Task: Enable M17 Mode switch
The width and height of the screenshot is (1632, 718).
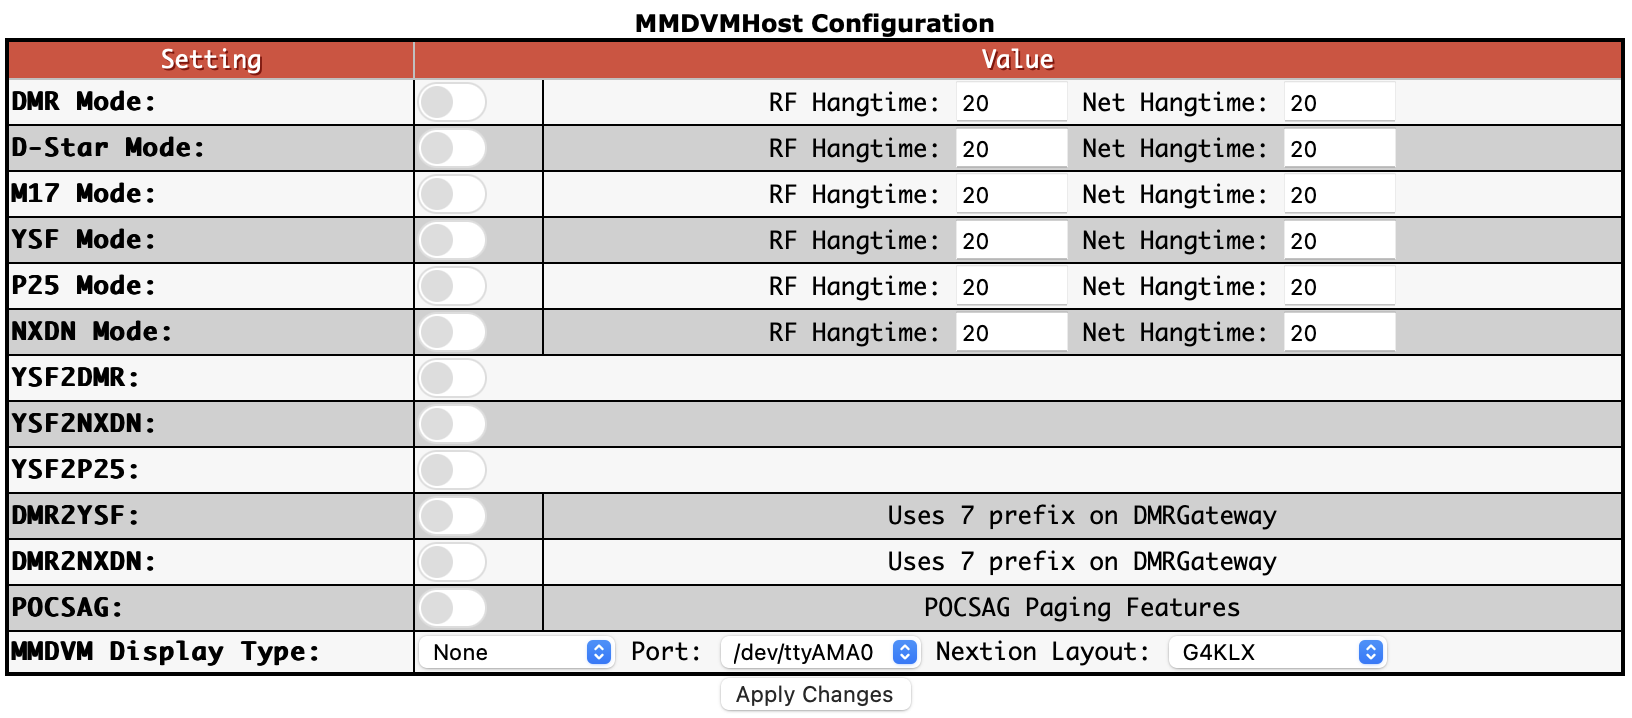Action: pyautogui.click(x=451, y=193)
